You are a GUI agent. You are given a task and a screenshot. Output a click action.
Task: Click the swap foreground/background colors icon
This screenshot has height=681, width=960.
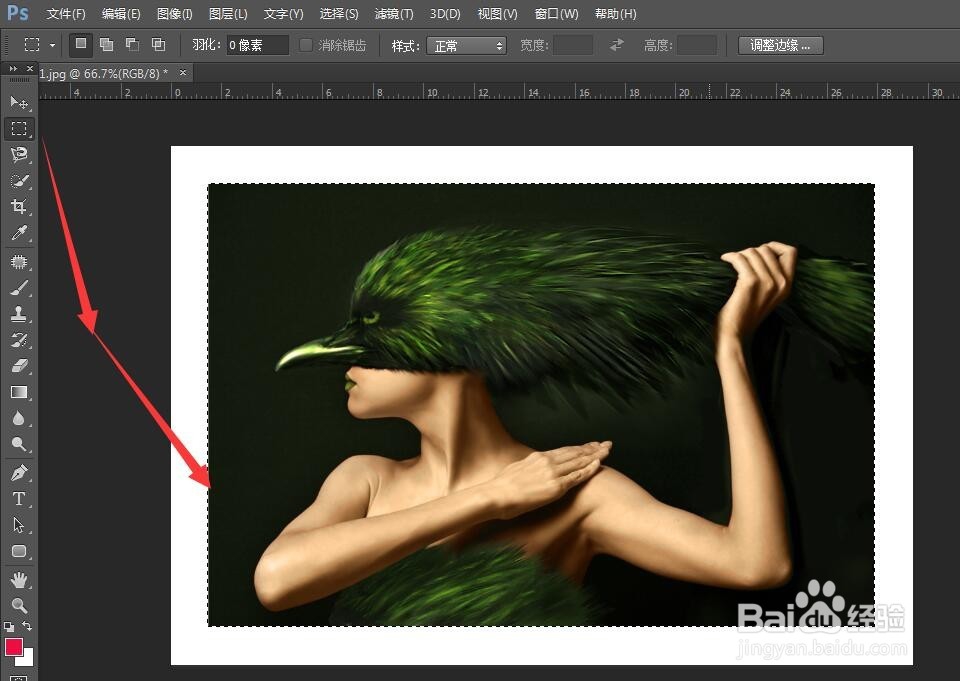[x=27, y=626]
